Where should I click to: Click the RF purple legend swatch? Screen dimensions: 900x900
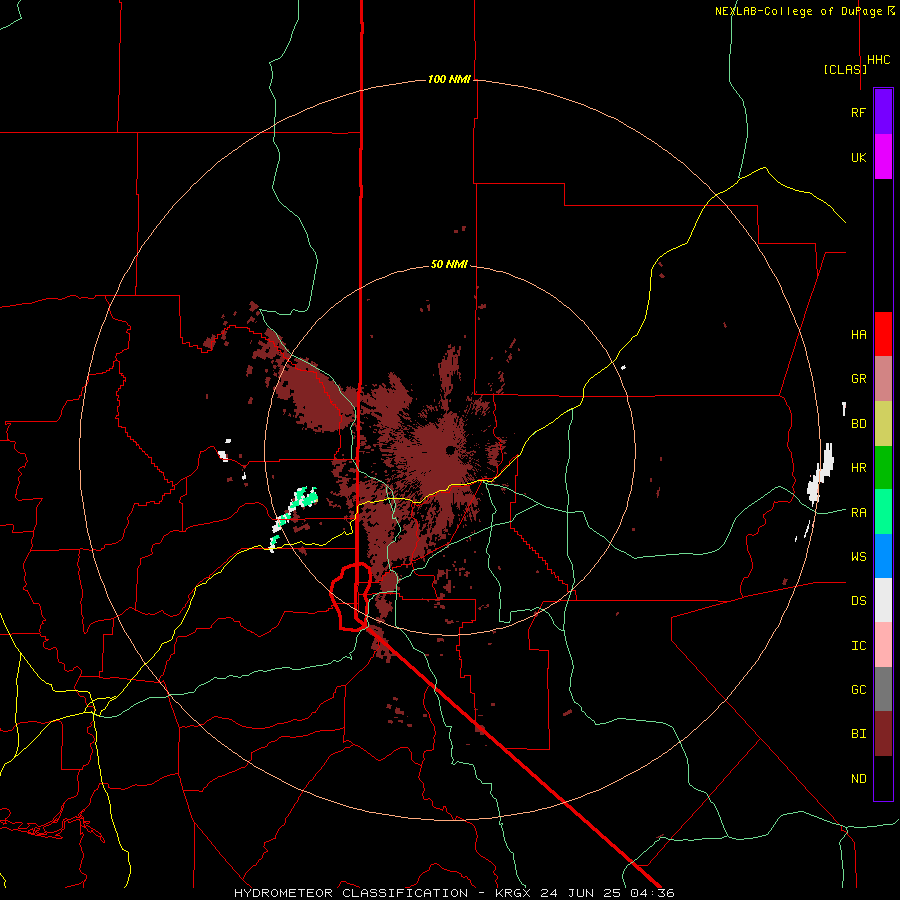[883, 112]
